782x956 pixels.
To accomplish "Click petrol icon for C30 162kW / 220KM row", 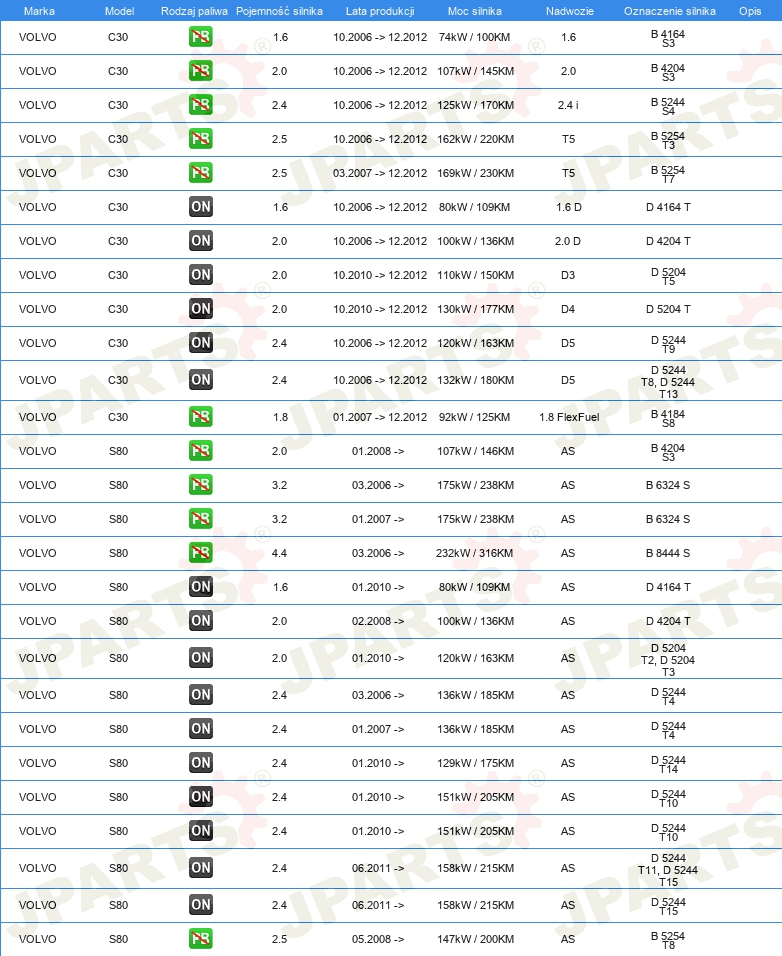I will pyautogui.click(x=201, y=139).
